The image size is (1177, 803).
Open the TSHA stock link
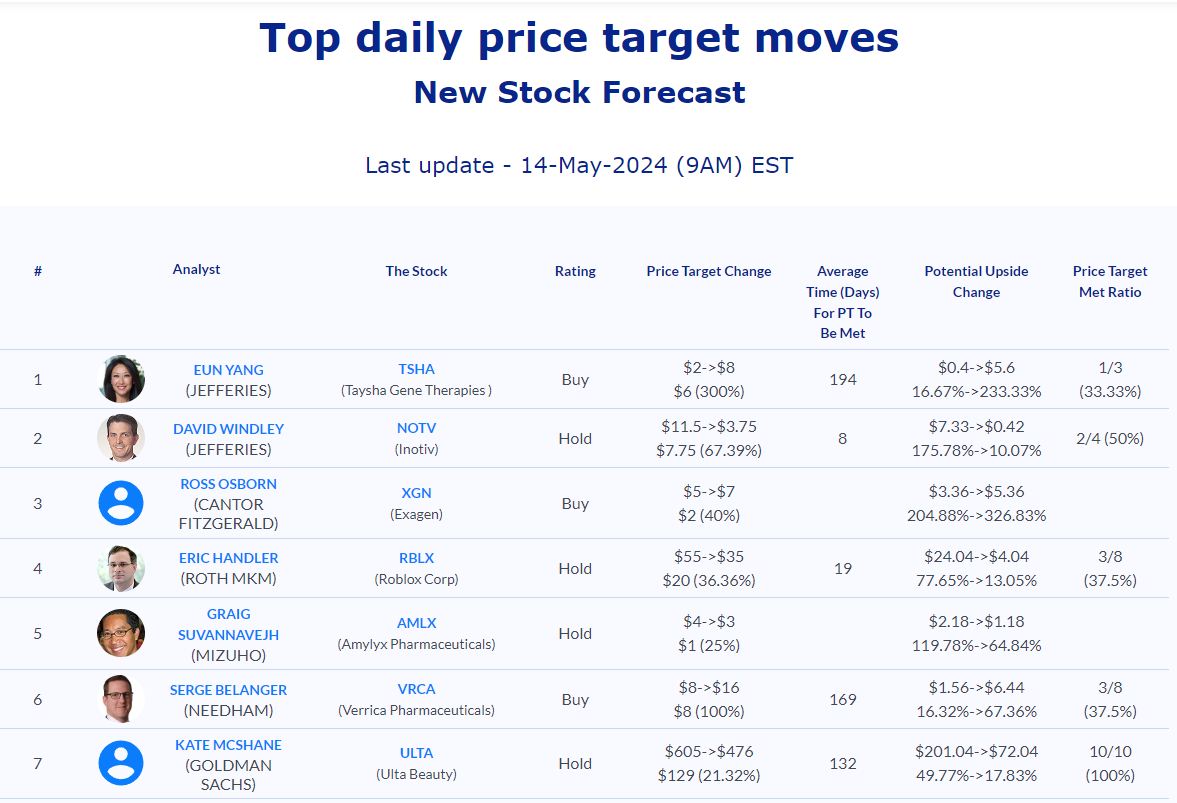(x=417, y=369)
